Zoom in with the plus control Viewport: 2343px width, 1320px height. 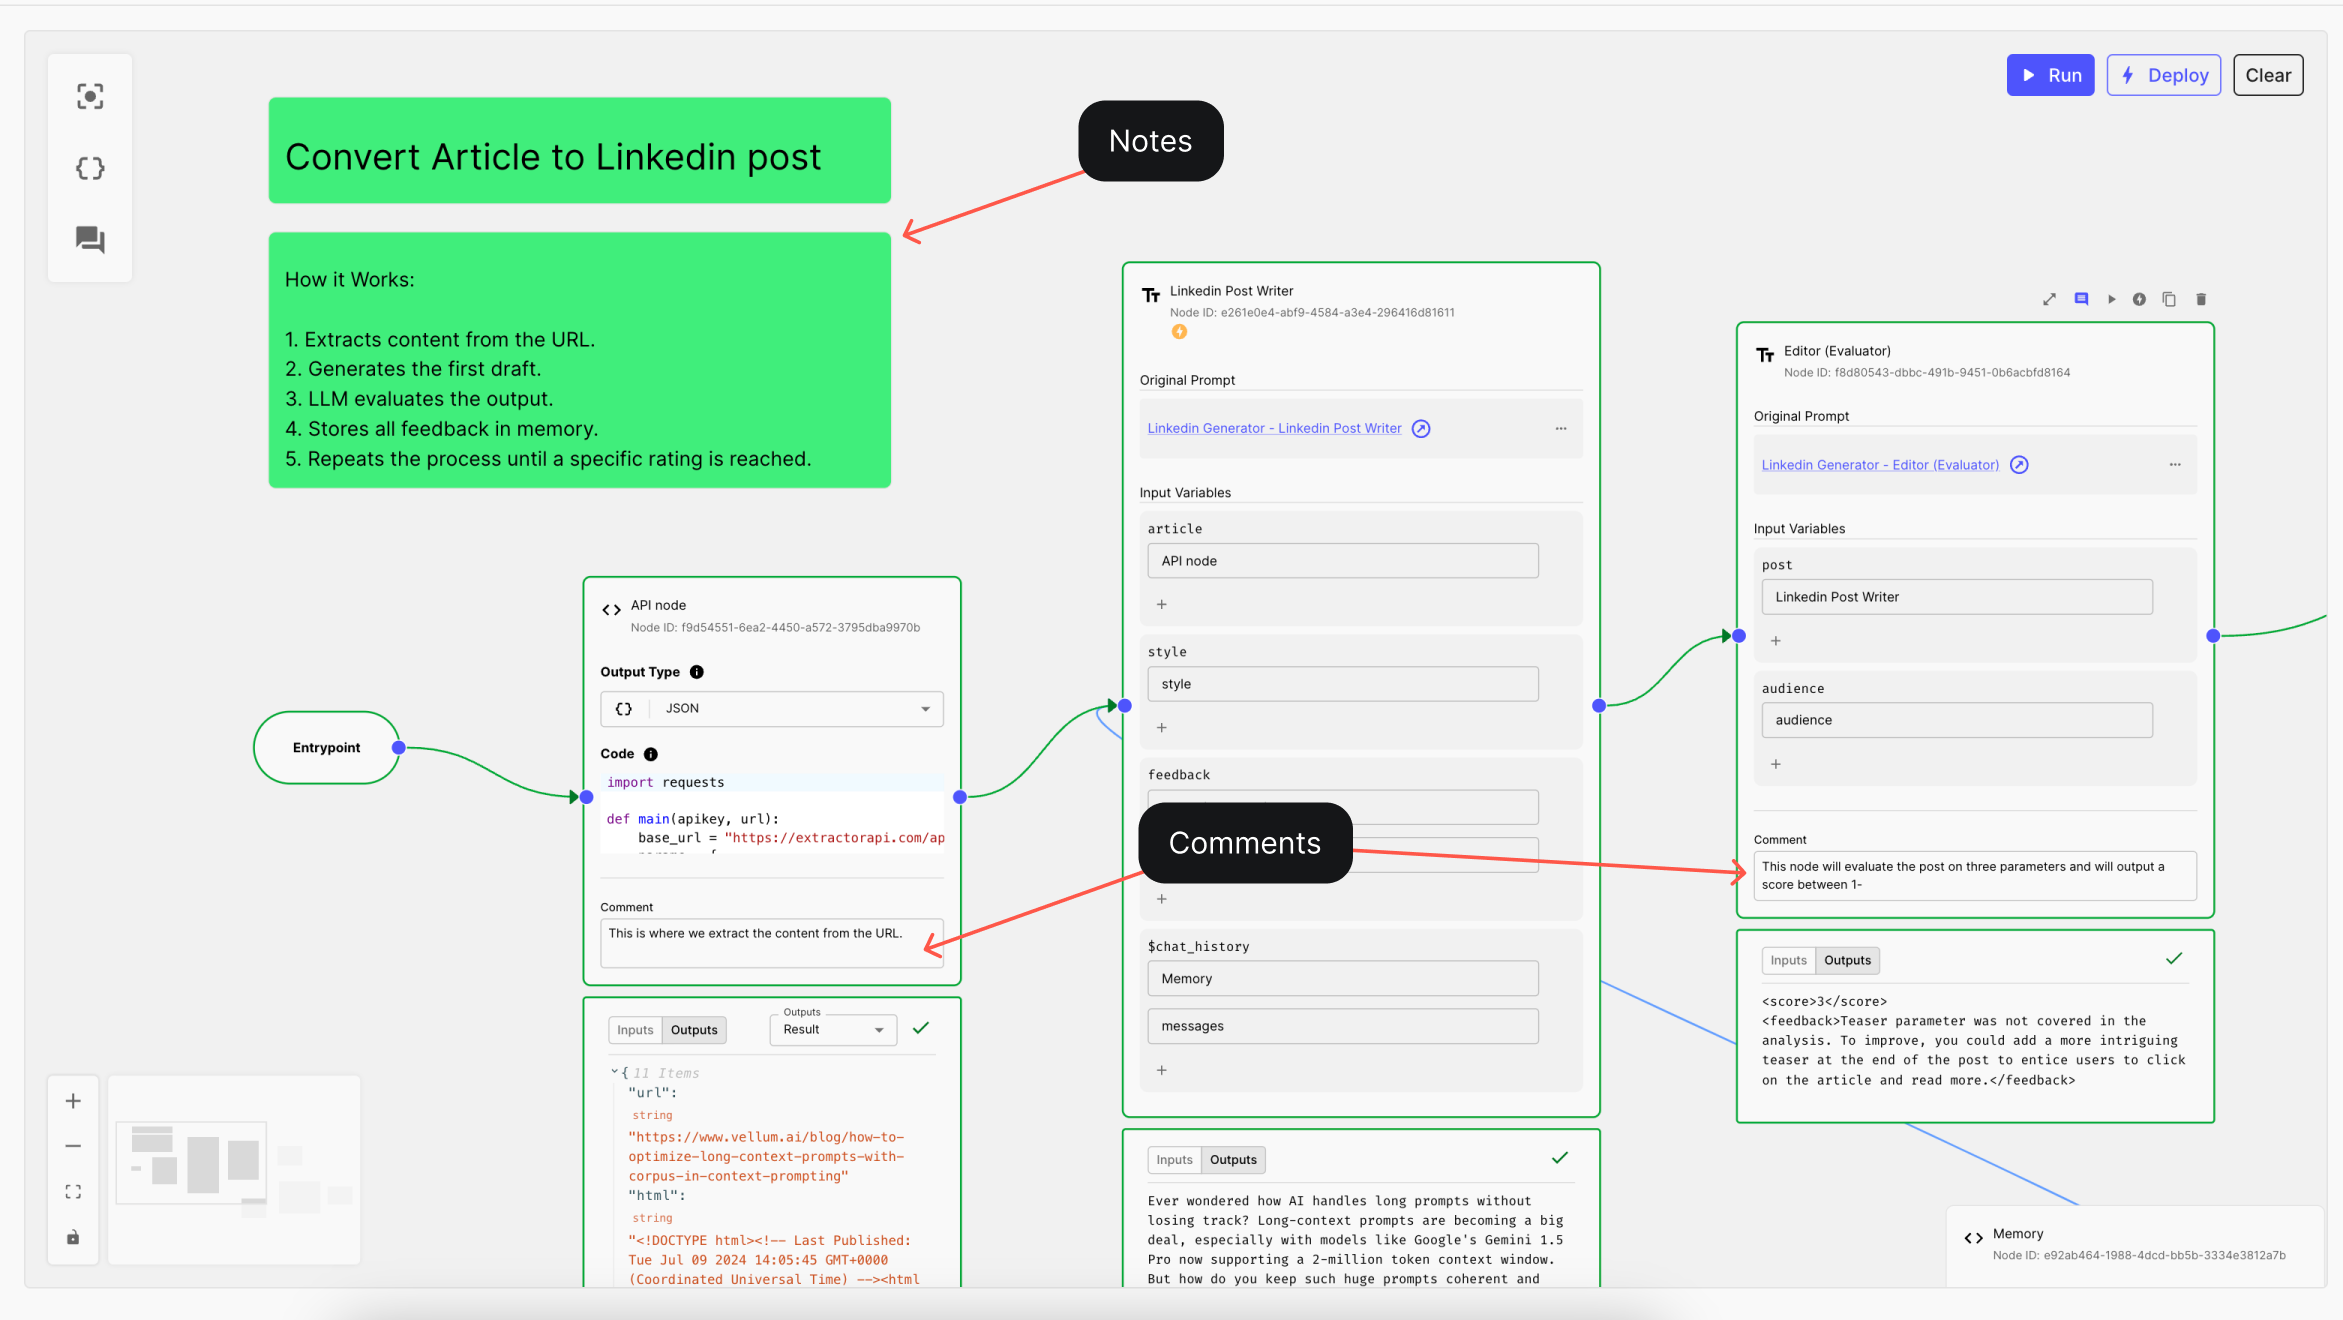(x=73, y=1101)
